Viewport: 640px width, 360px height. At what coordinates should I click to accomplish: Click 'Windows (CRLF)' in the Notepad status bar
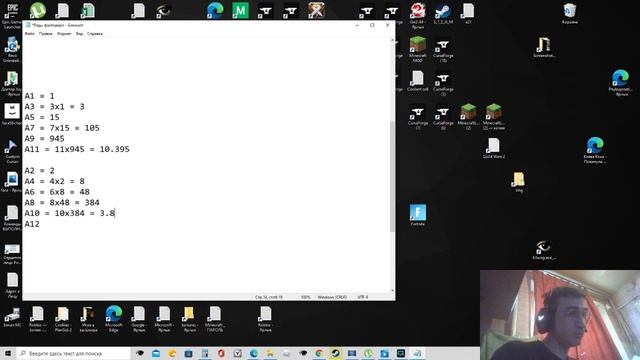coord(332,297)
